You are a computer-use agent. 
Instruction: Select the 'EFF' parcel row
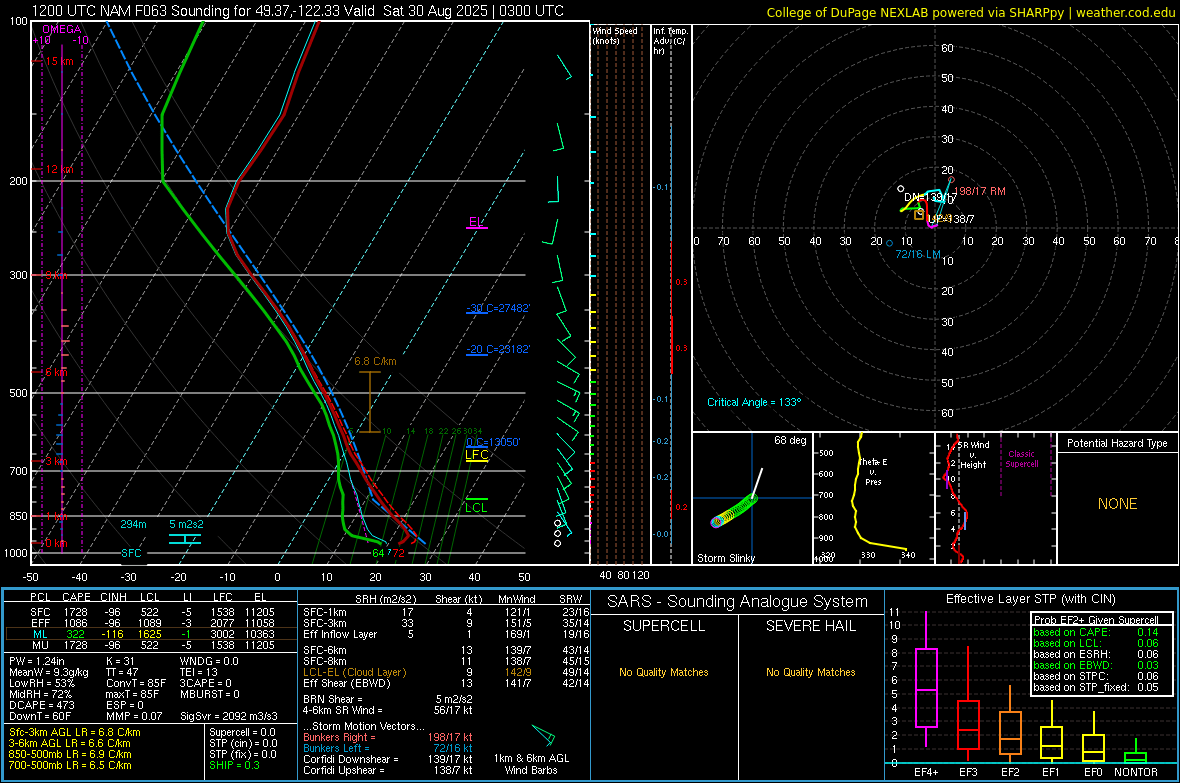[152, 623]
